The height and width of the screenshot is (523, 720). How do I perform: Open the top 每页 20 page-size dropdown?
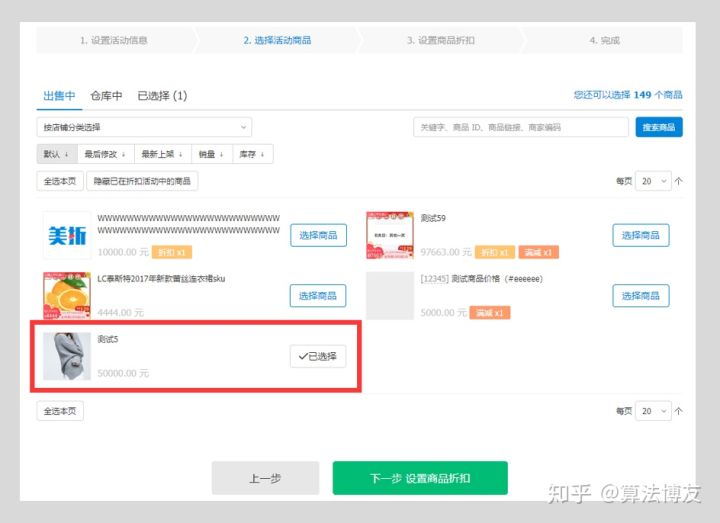[655, 181]
